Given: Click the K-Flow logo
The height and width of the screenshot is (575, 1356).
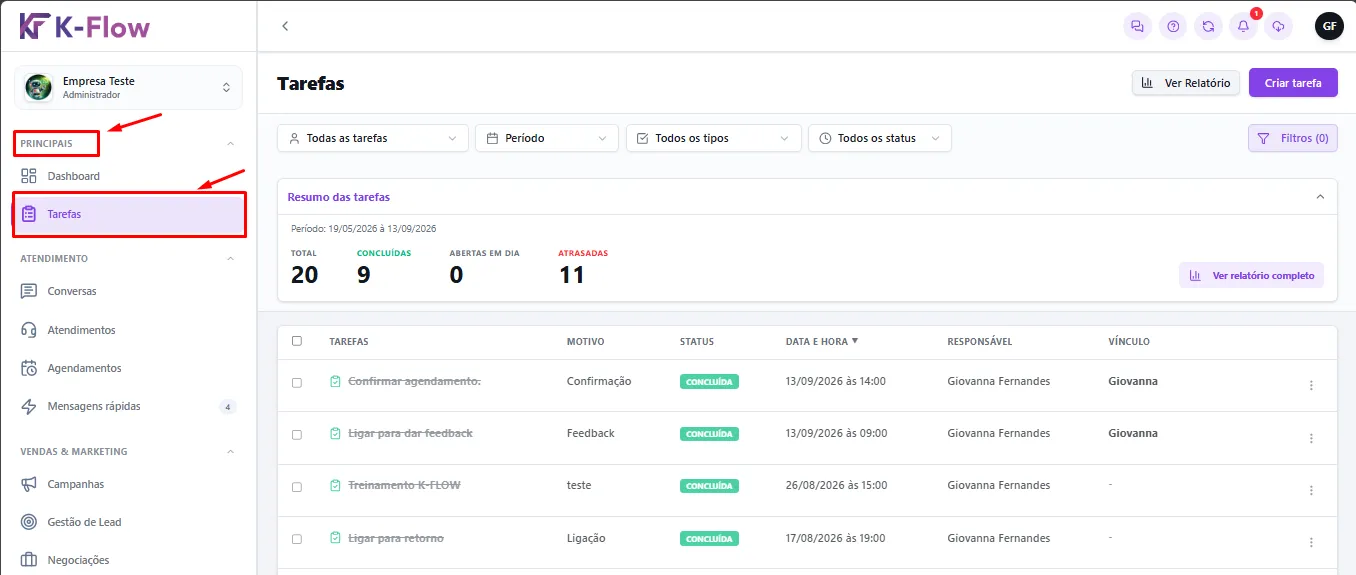Looking at the screenshot, I should click(85, 26).
